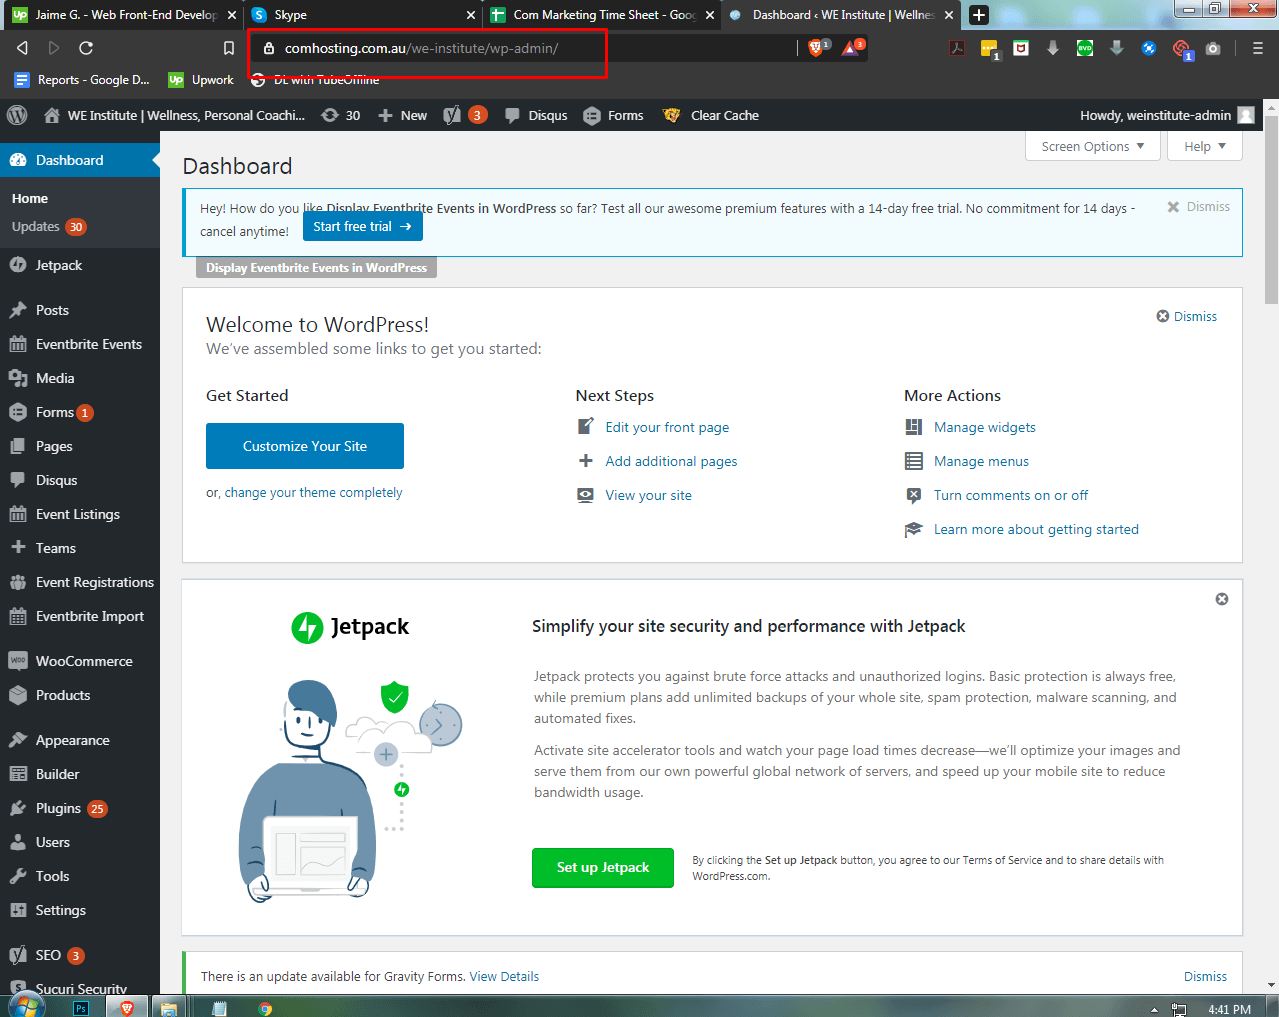Click the browser back arrow
This screenshot has width=1279, height=1017.
point(22,48)
